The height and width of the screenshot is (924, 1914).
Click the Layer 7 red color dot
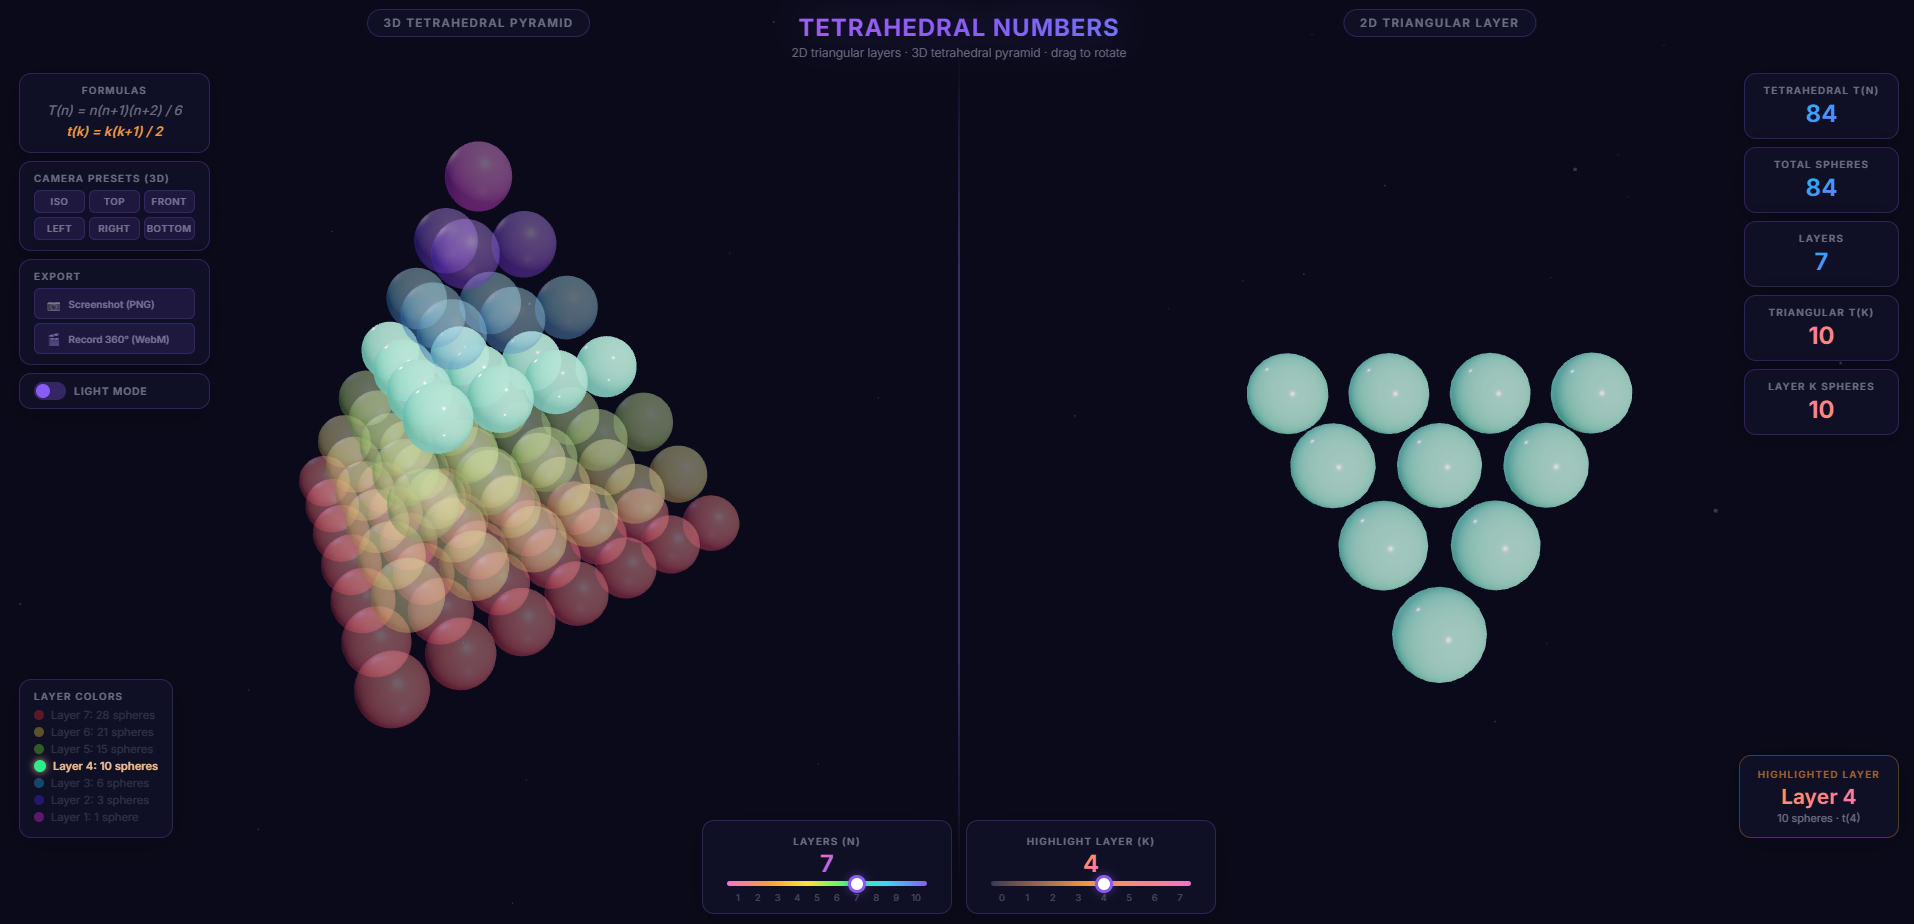(39, 715)
